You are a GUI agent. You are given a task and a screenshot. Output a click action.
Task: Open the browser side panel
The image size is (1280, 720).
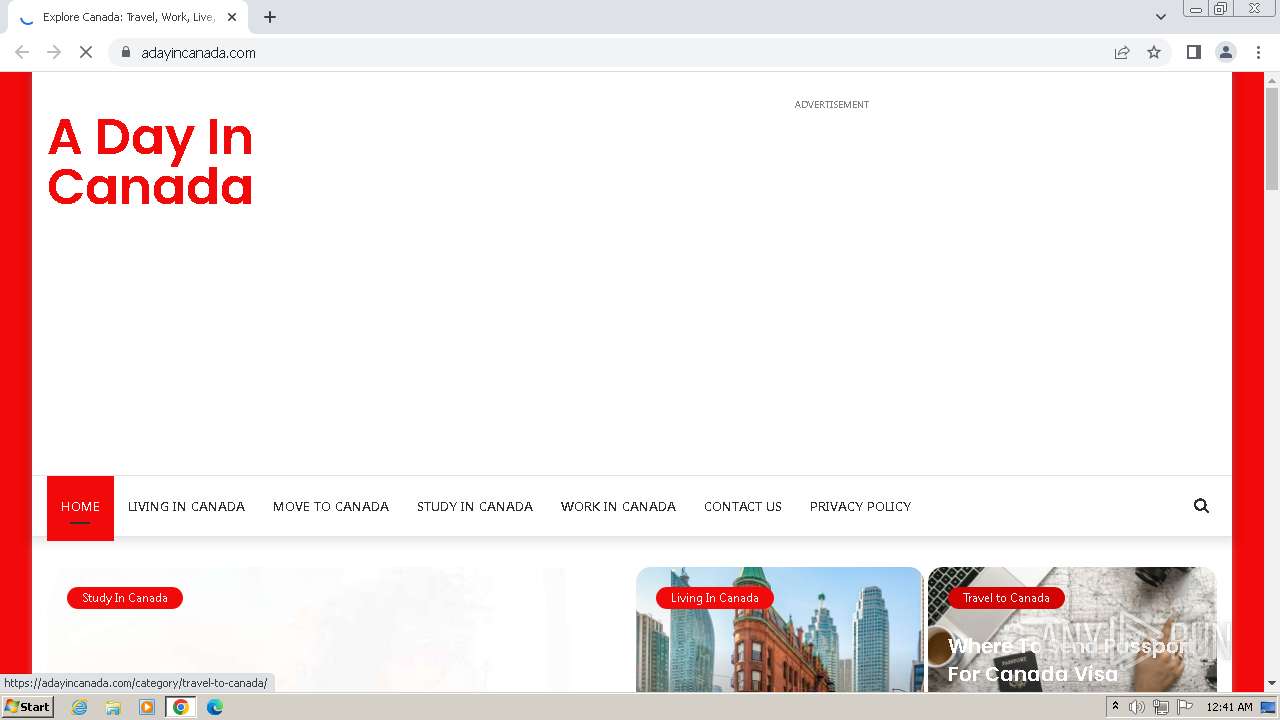pyautogui.click(x=1193, y=52)
